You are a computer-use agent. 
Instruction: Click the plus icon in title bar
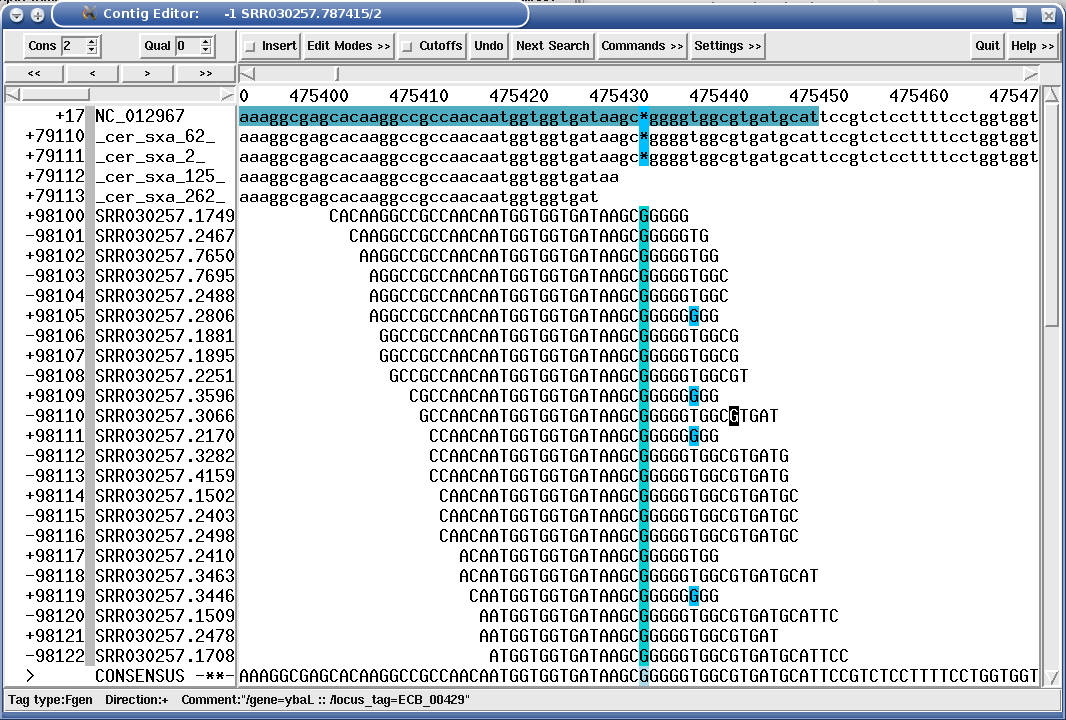point(37,14)
